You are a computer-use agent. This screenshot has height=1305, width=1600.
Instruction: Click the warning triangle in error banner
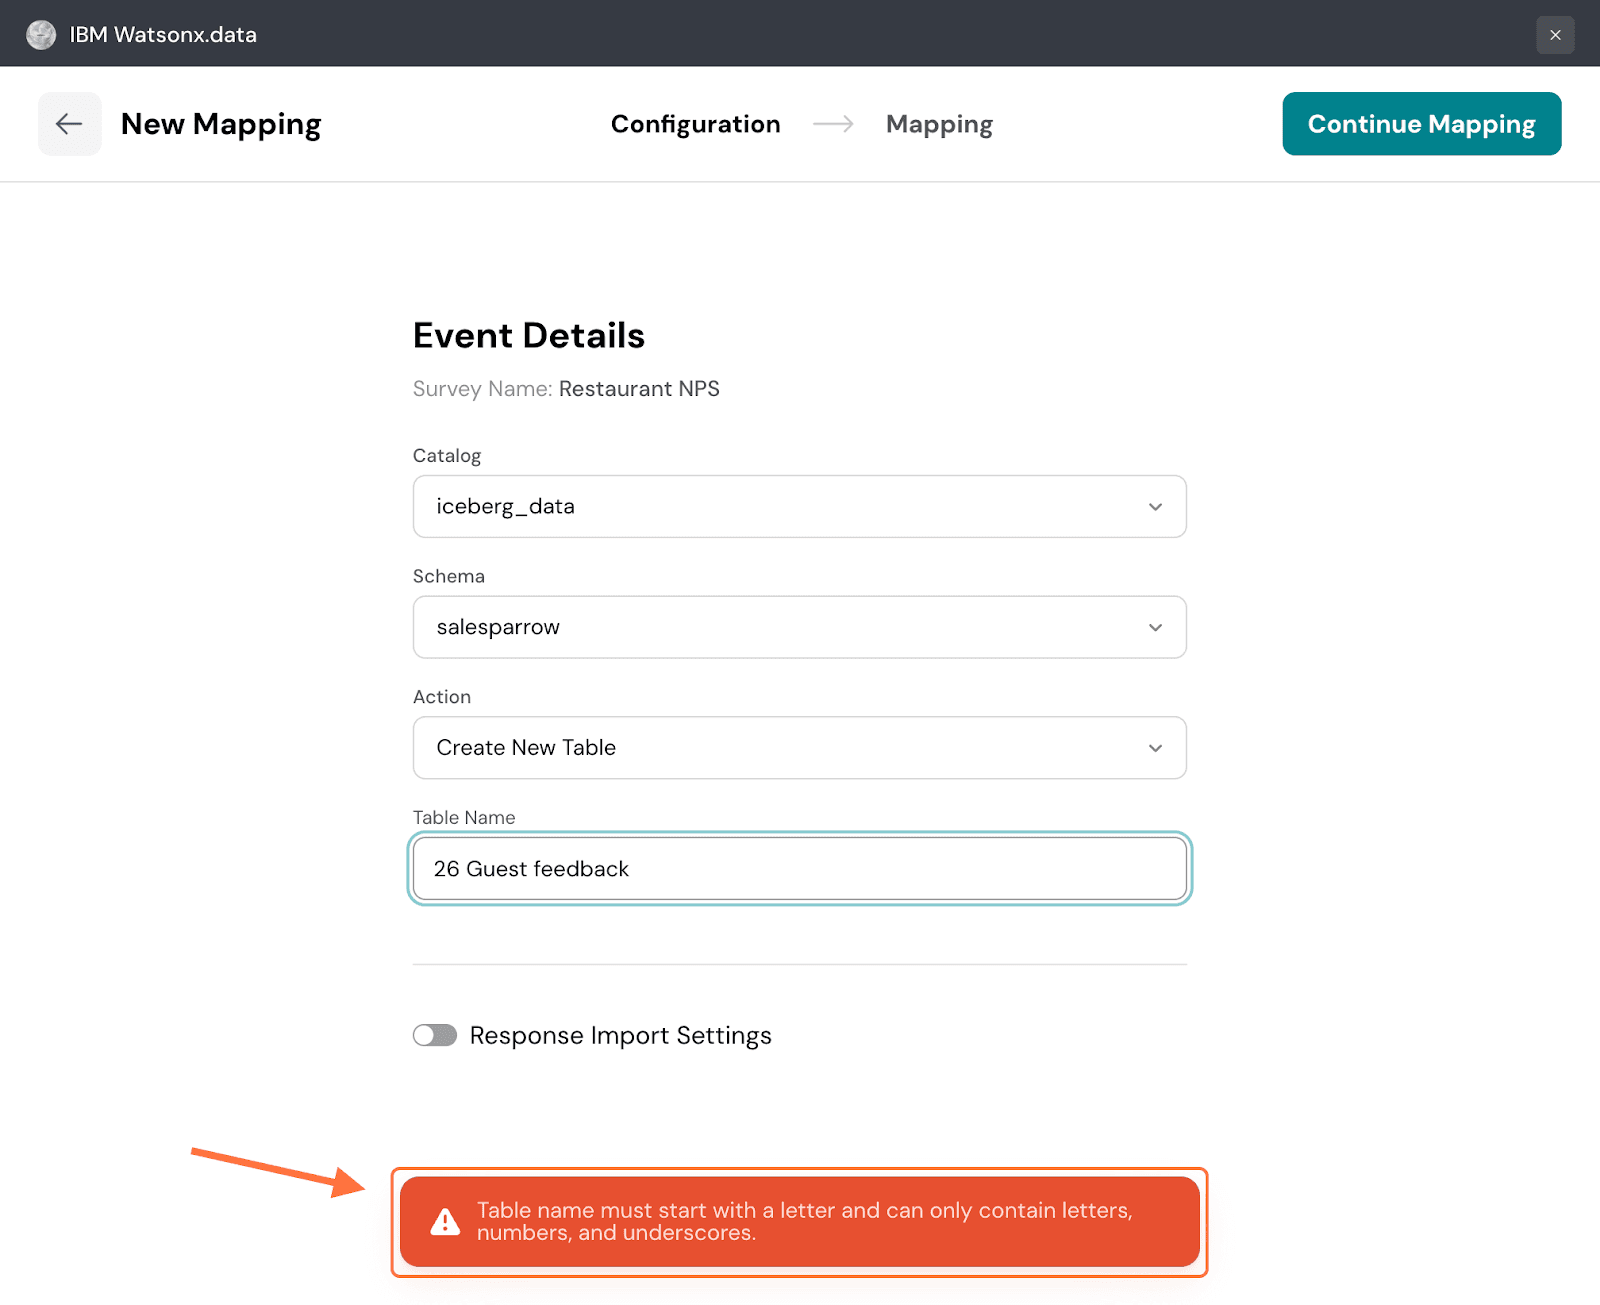[445, 1222]
